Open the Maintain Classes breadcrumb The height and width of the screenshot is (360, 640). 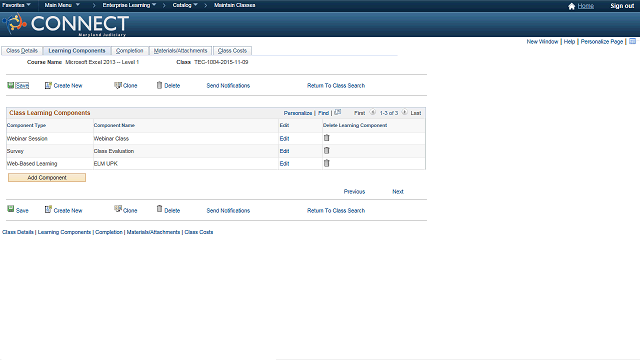pos(235,5)
